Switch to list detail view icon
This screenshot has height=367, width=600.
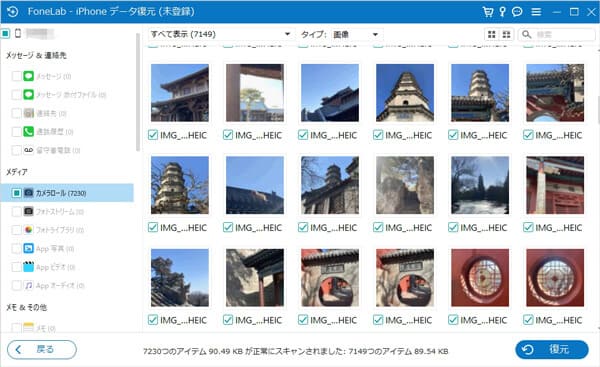(506, 34)
